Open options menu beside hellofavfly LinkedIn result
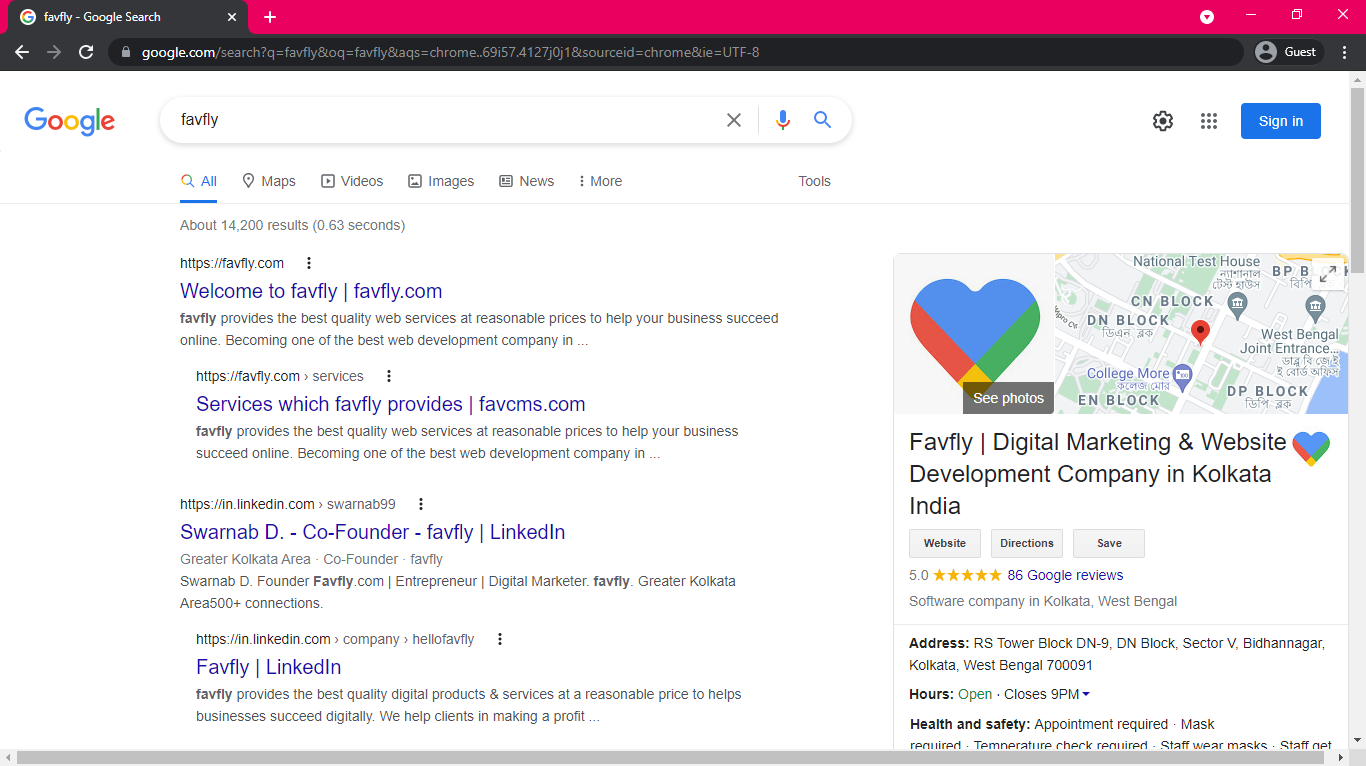 [x=500, y=639]
